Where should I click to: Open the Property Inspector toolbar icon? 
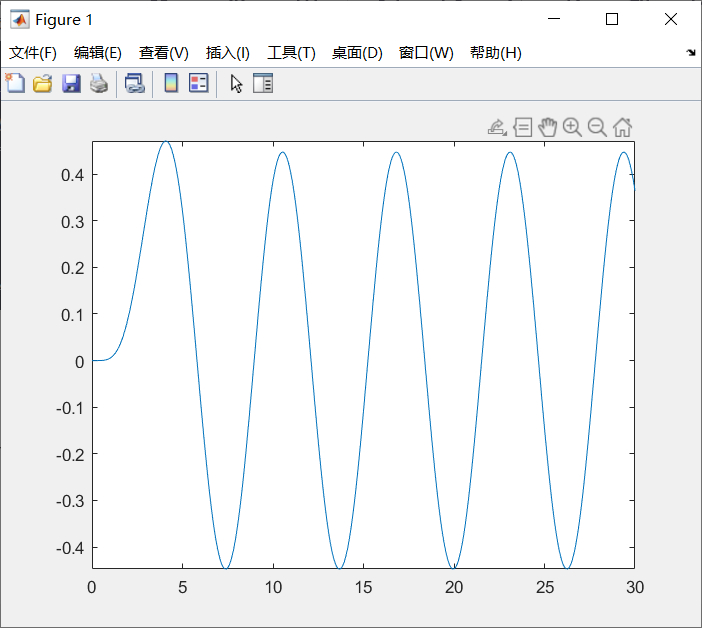tap(263, 84)
